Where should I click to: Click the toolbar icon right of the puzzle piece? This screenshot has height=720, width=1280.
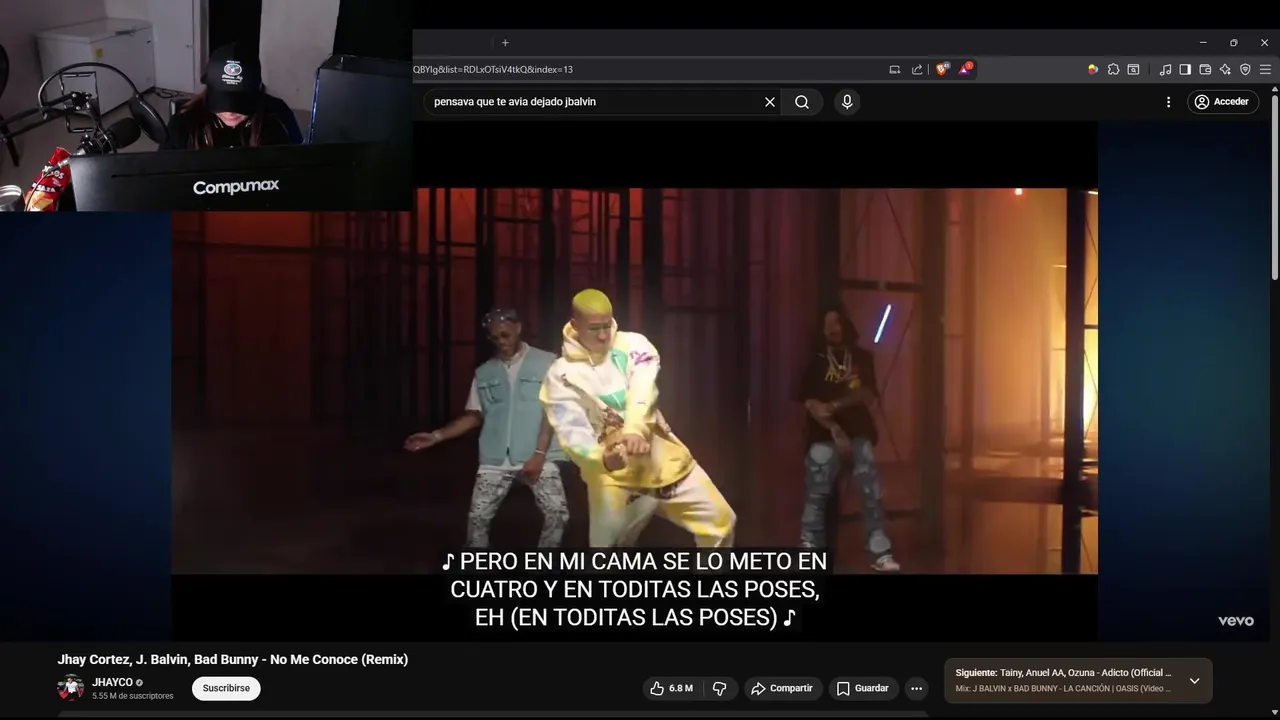[x=1133, y=70]
